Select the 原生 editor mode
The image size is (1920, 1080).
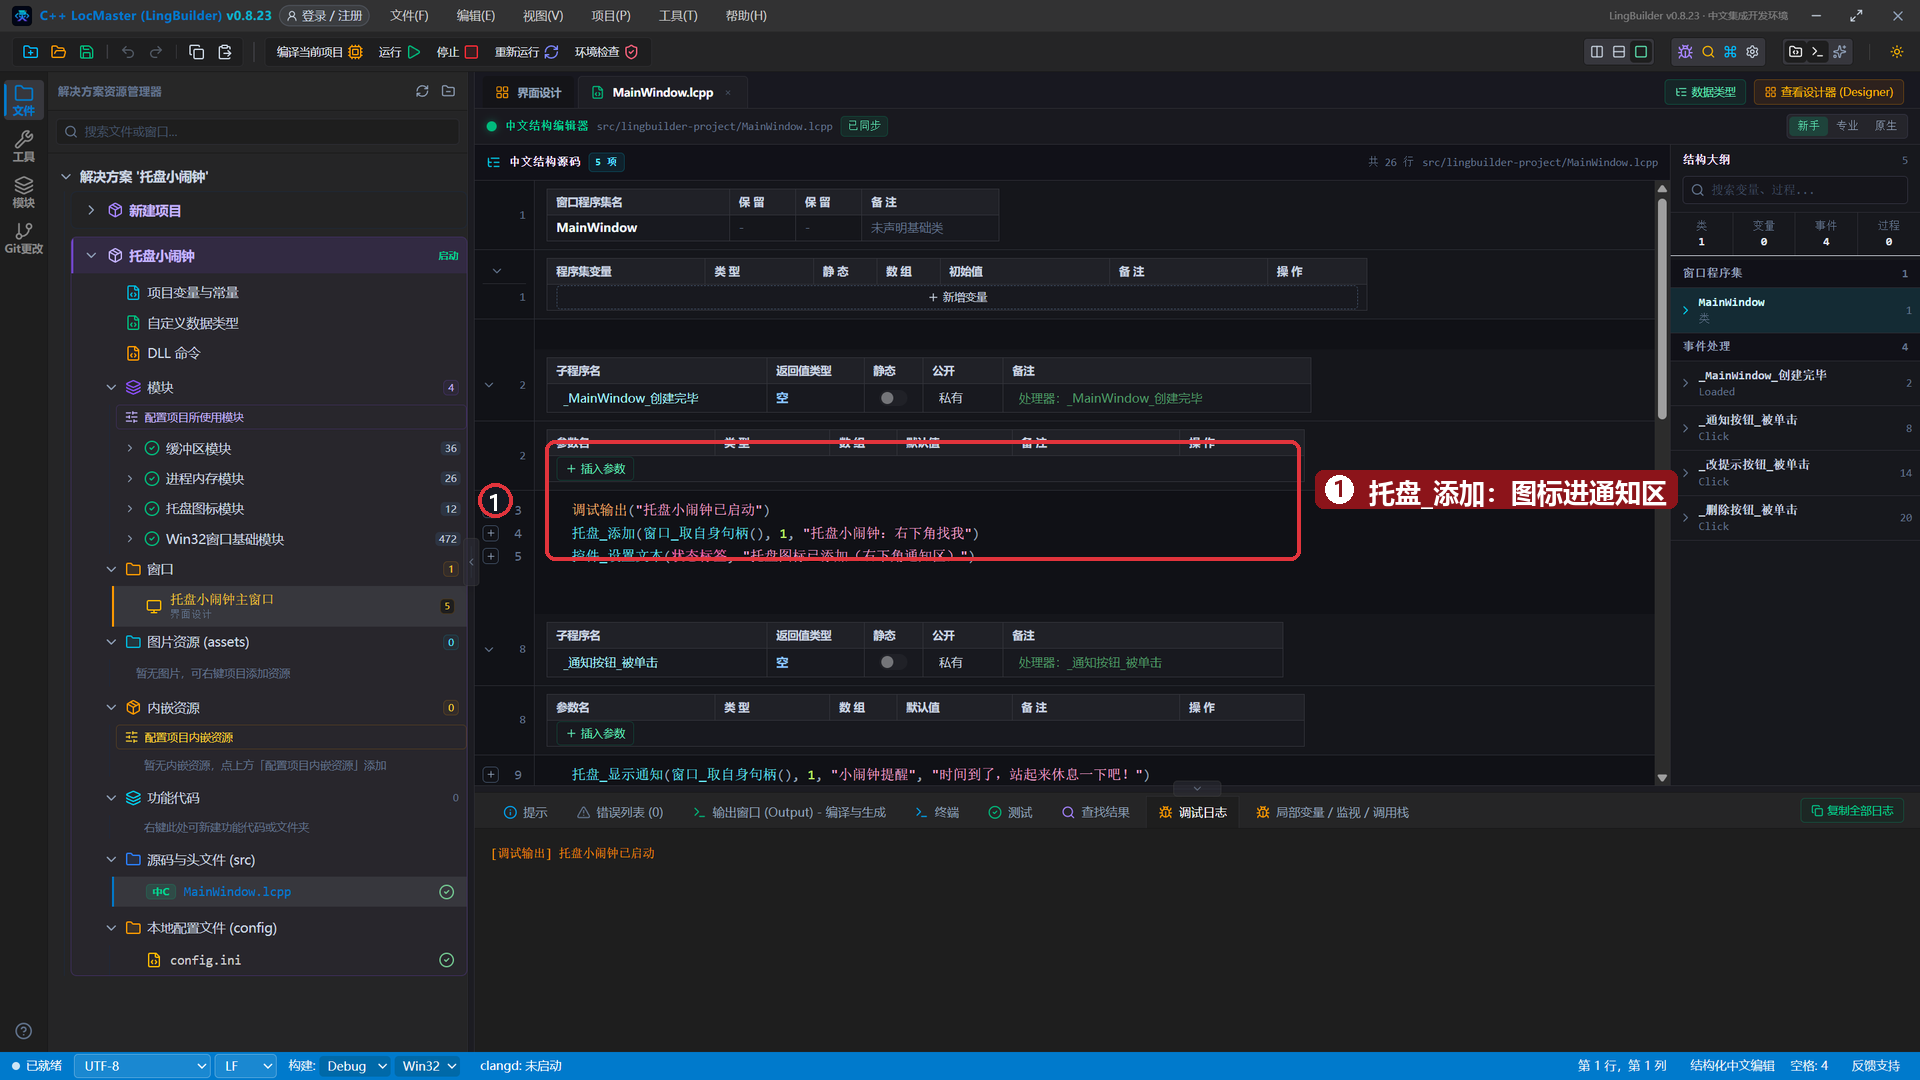[x=1885, y=126]
